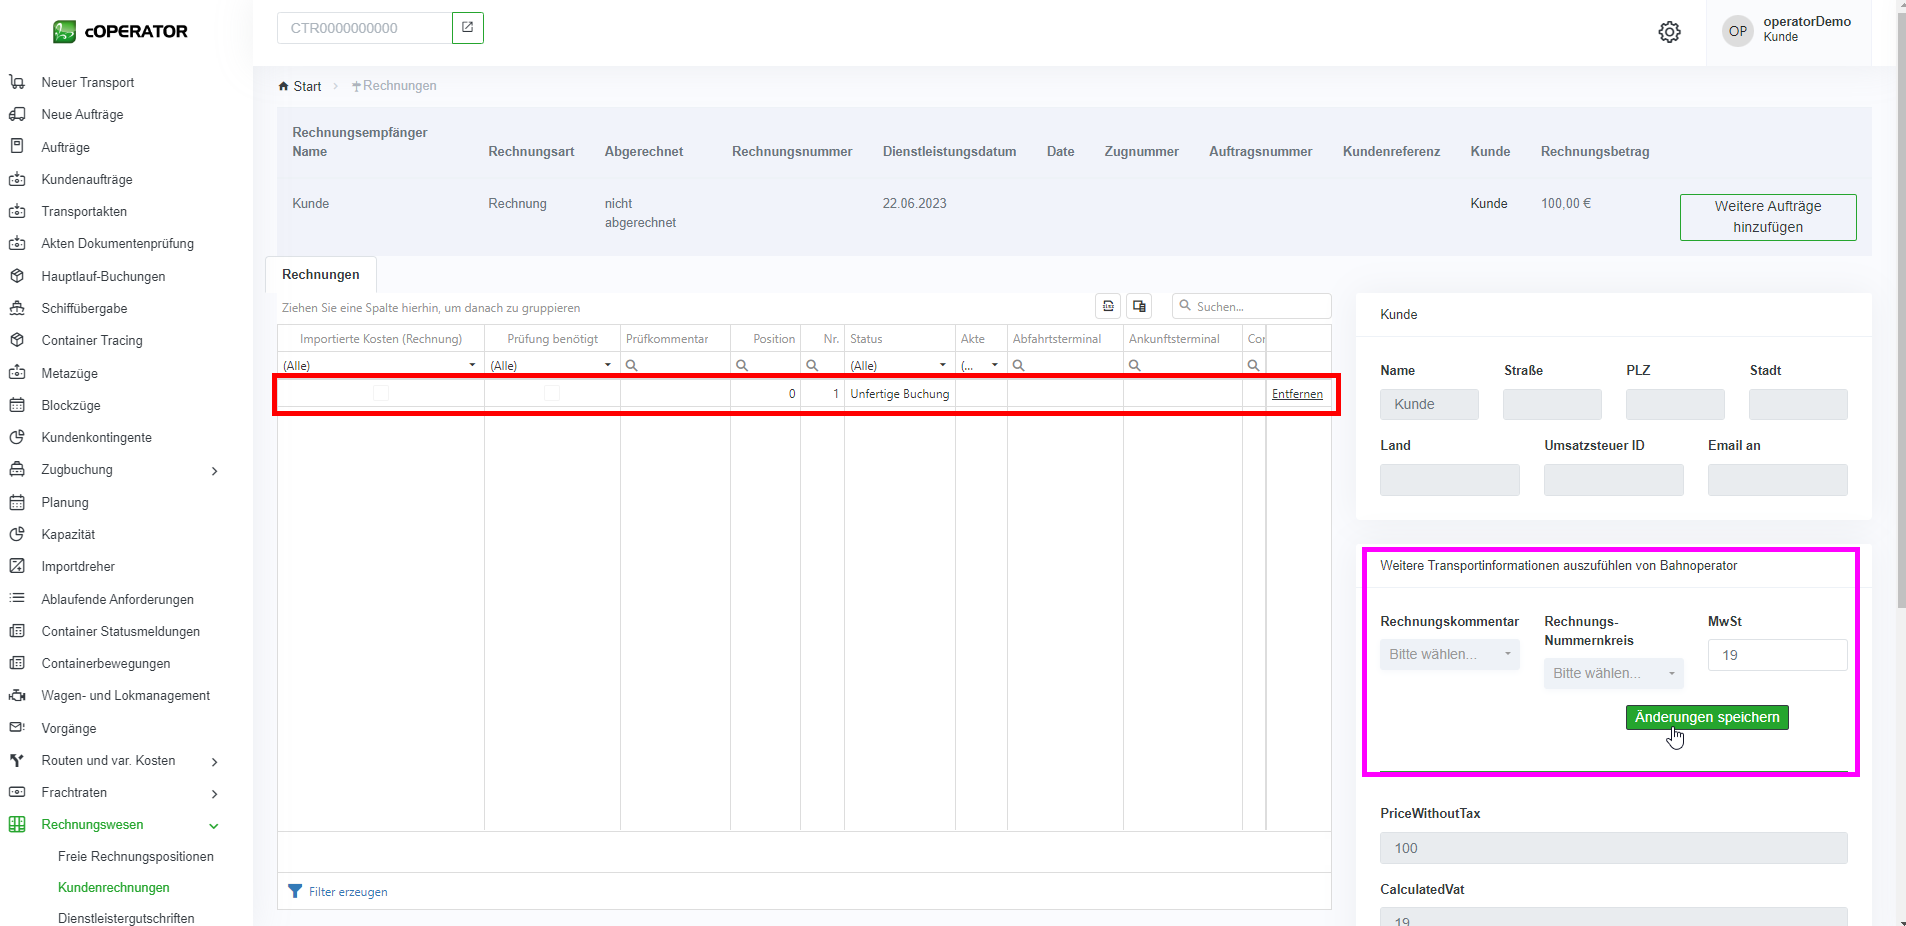
Task: Toggle the Importierte Kosten checkbox in row
Action: (381, 394)
